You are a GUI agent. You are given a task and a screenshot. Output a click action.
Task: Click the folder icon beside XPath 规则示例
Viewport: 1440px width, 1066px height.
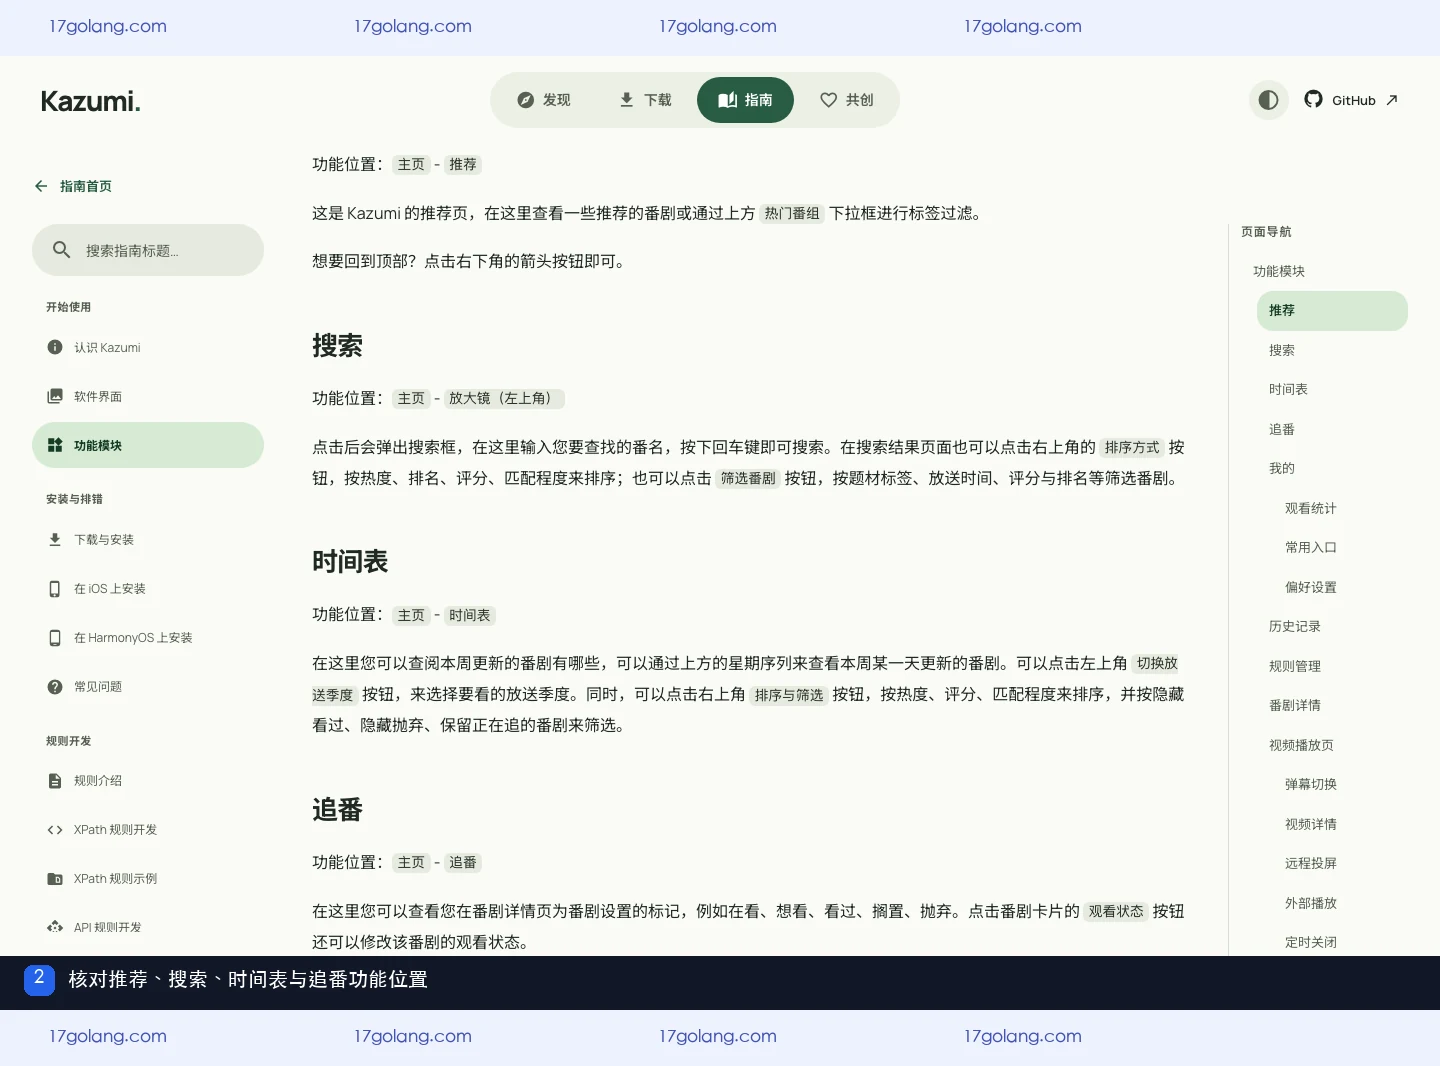[55, 879]
